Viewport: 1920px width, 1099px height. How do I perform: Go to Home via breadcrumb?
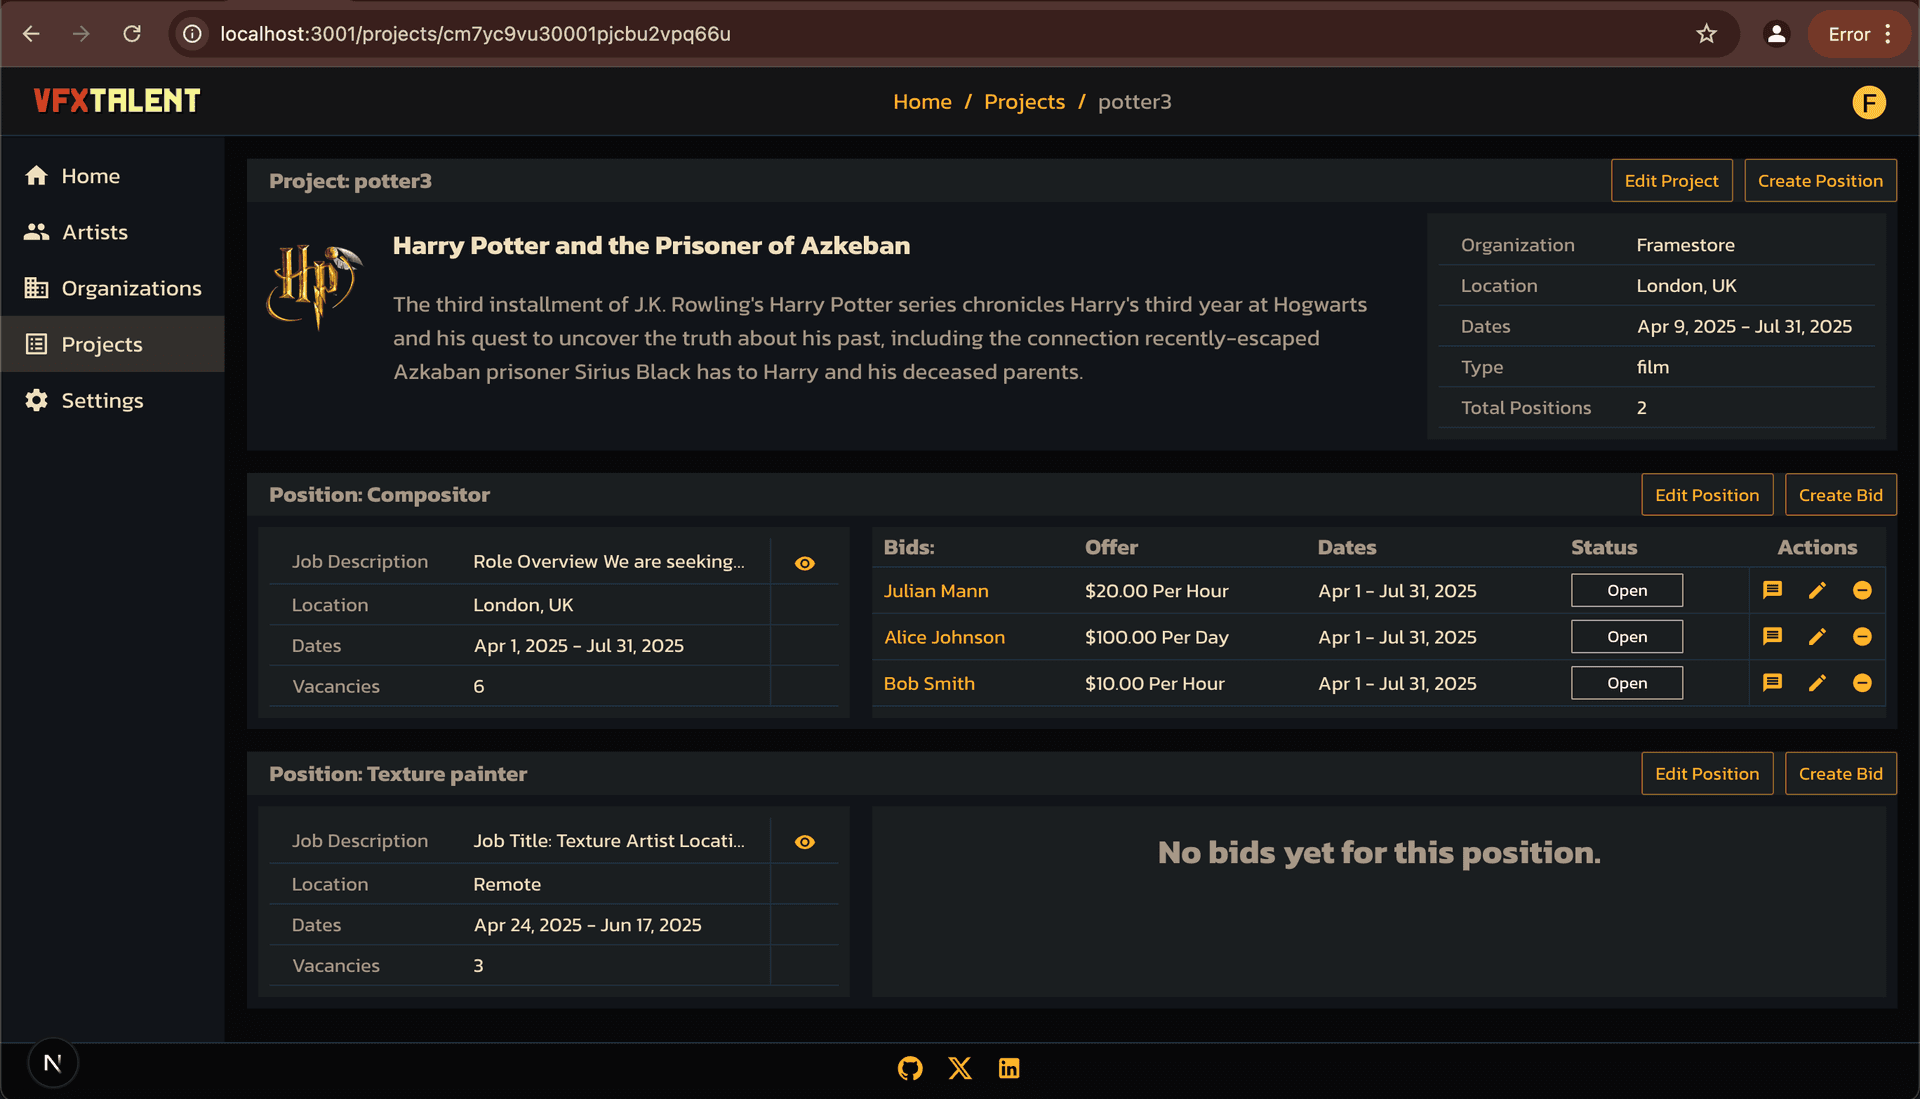[x=922, y=102]
